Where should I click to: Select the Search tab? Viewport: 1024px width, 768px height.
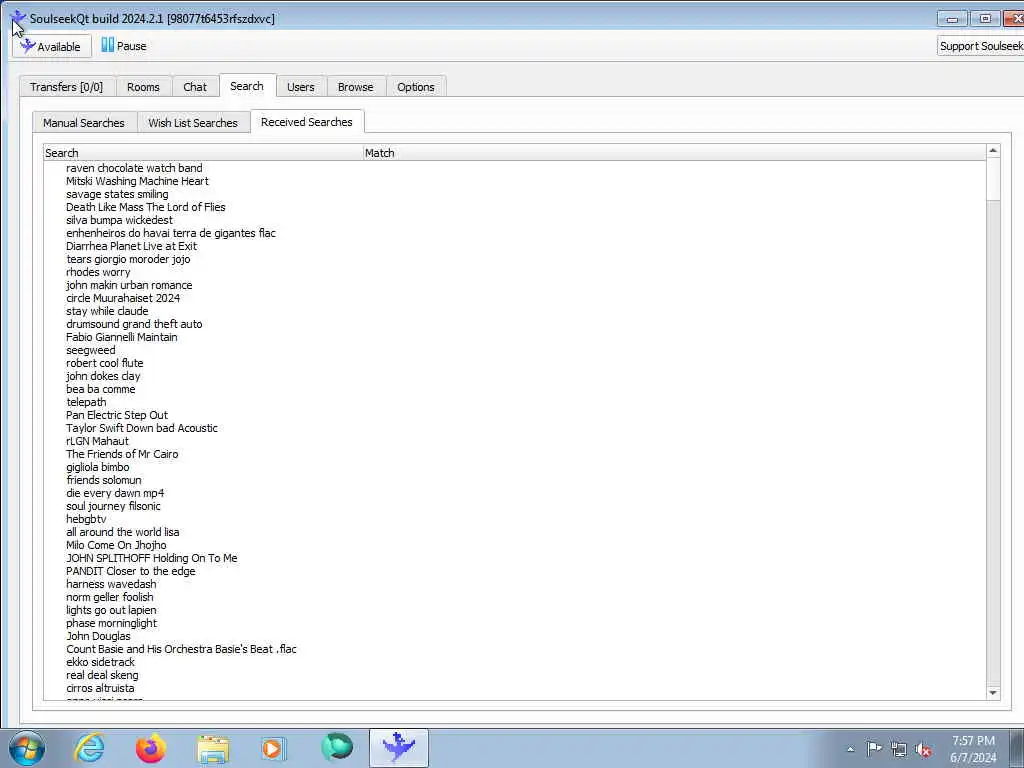(247, 86)
